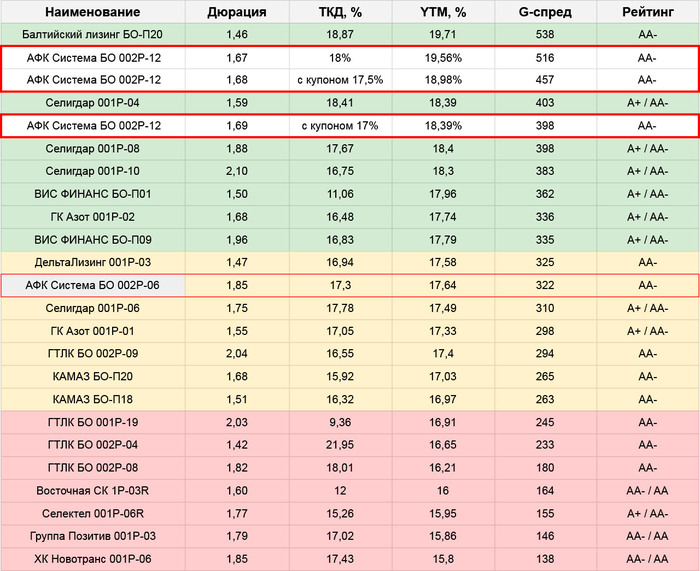
Task: Select the G-спред value 538
Action: coord(545,34)
